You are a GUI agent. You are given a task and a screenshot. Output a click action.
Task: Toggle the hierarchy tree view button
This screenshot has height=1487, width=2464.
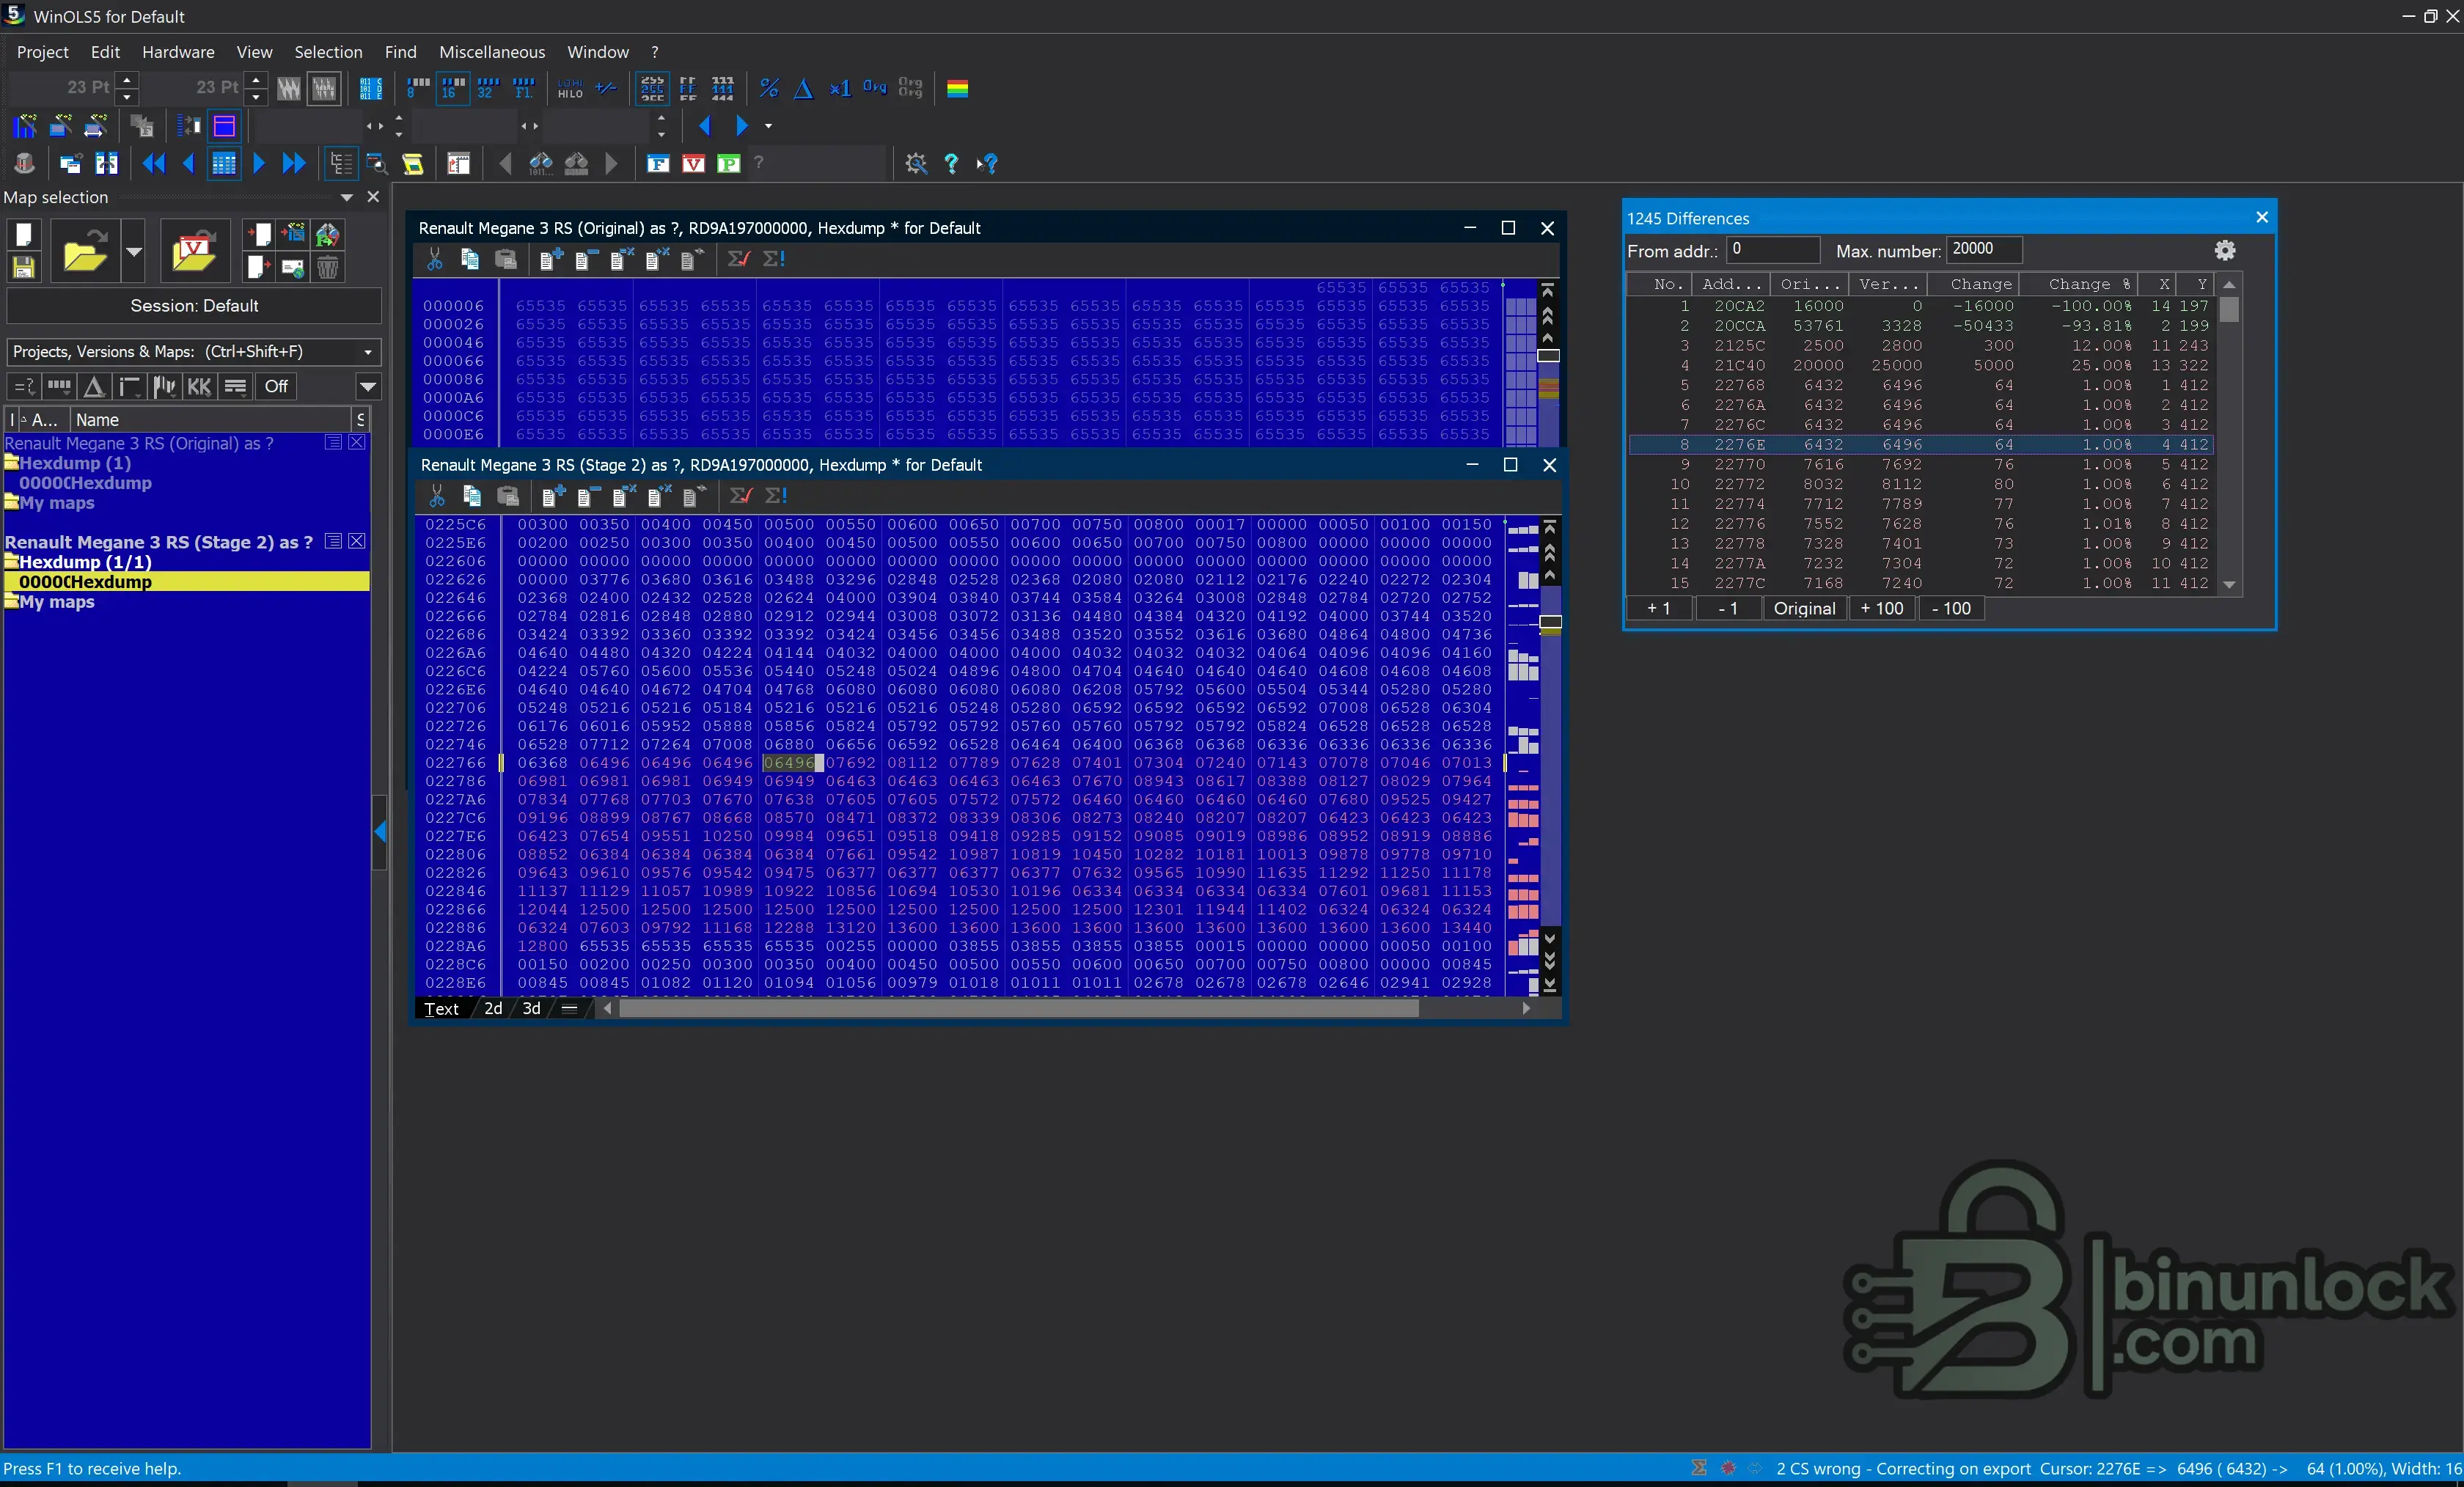pyautogui.click(x=341, y=163)
